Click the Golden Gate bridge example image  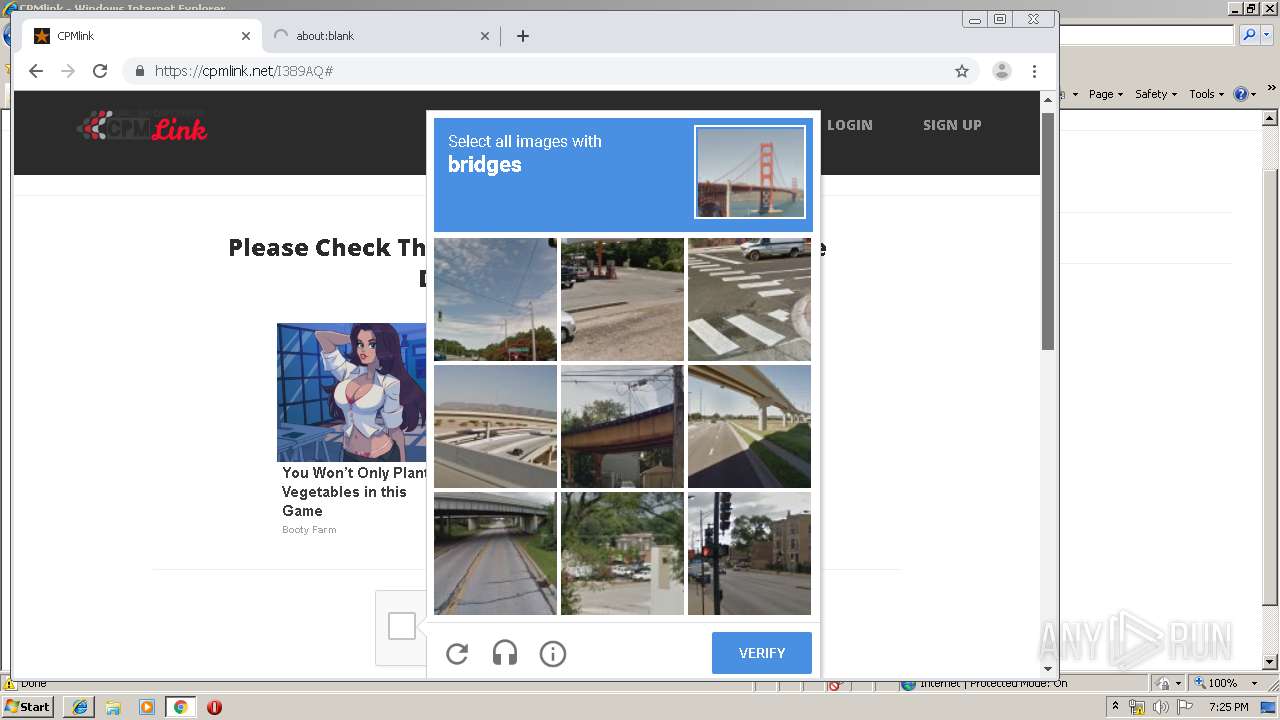pos(750,172)
